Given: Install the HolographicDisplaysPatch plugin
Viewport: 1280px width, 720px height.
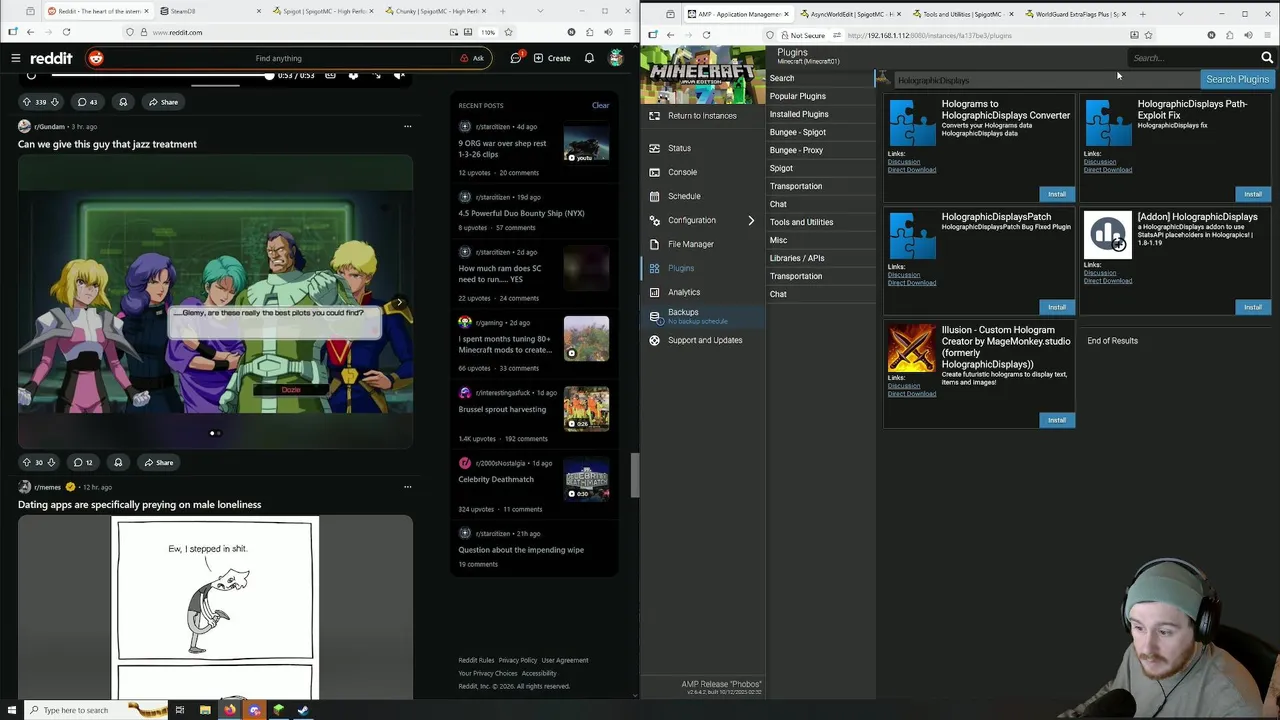Looking at the screenshot, I should (x=1057, y=307).
